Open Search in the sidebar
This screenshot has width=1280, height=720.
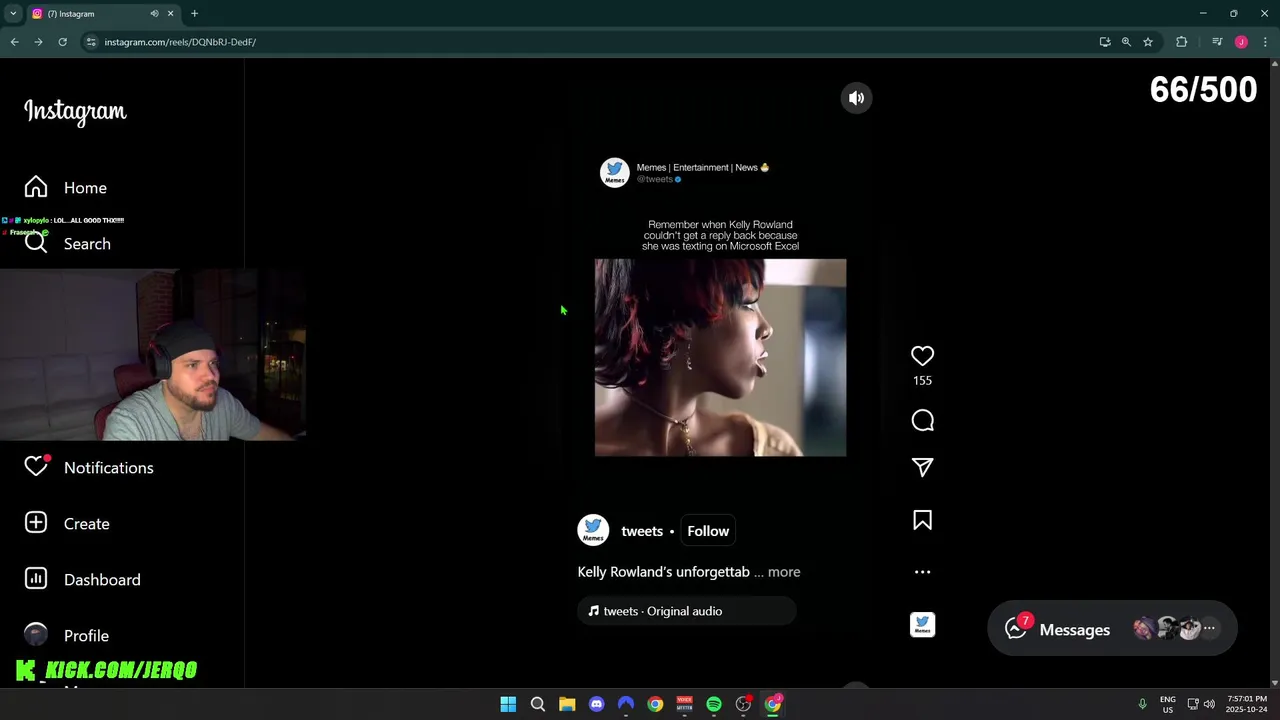click(68, 244)
